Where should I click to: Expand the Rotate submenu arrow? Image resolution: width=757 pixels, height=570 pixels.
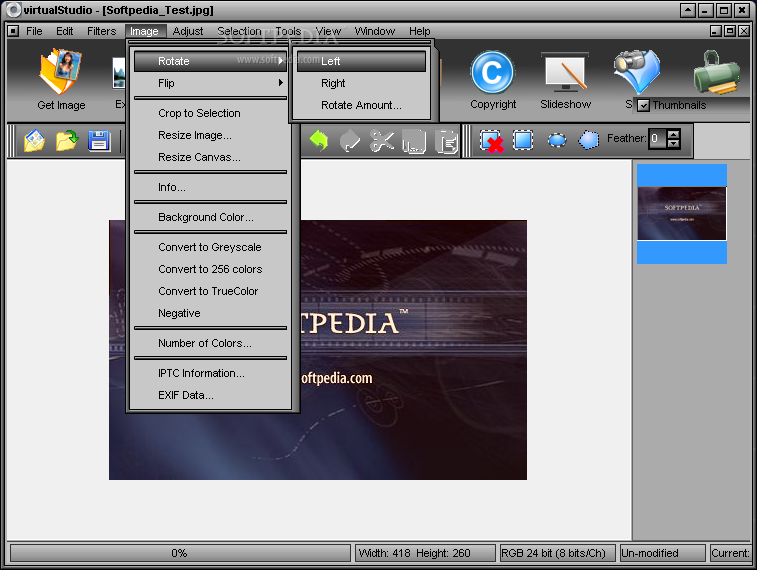pyautogui.click(x=280, y=61)
